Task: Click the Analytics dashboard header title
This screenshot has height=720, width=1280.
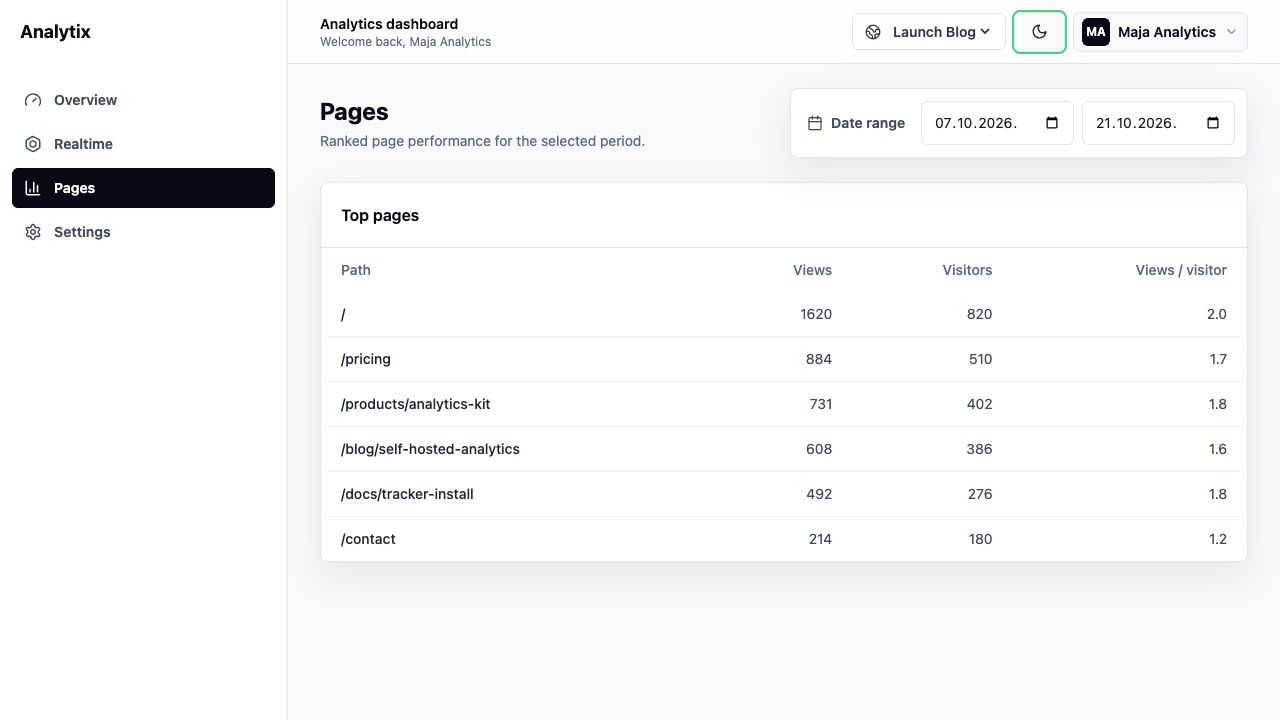Action: click(x=389, y=24)
